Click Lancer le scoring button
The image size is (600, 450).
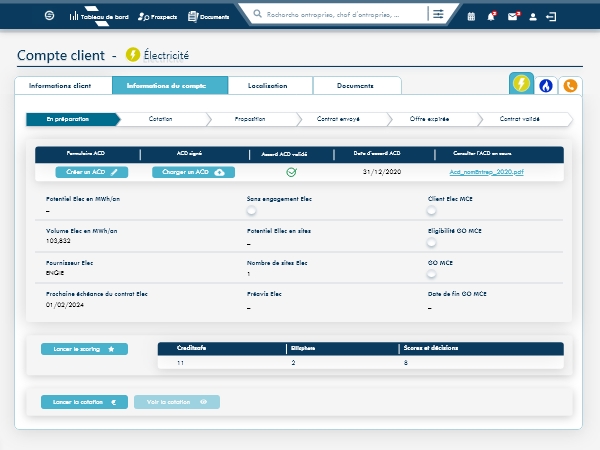(84, 349)
